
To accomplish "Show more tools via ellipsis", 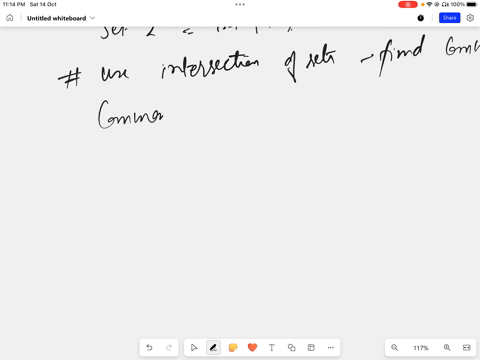I will (x=330, y=348).
